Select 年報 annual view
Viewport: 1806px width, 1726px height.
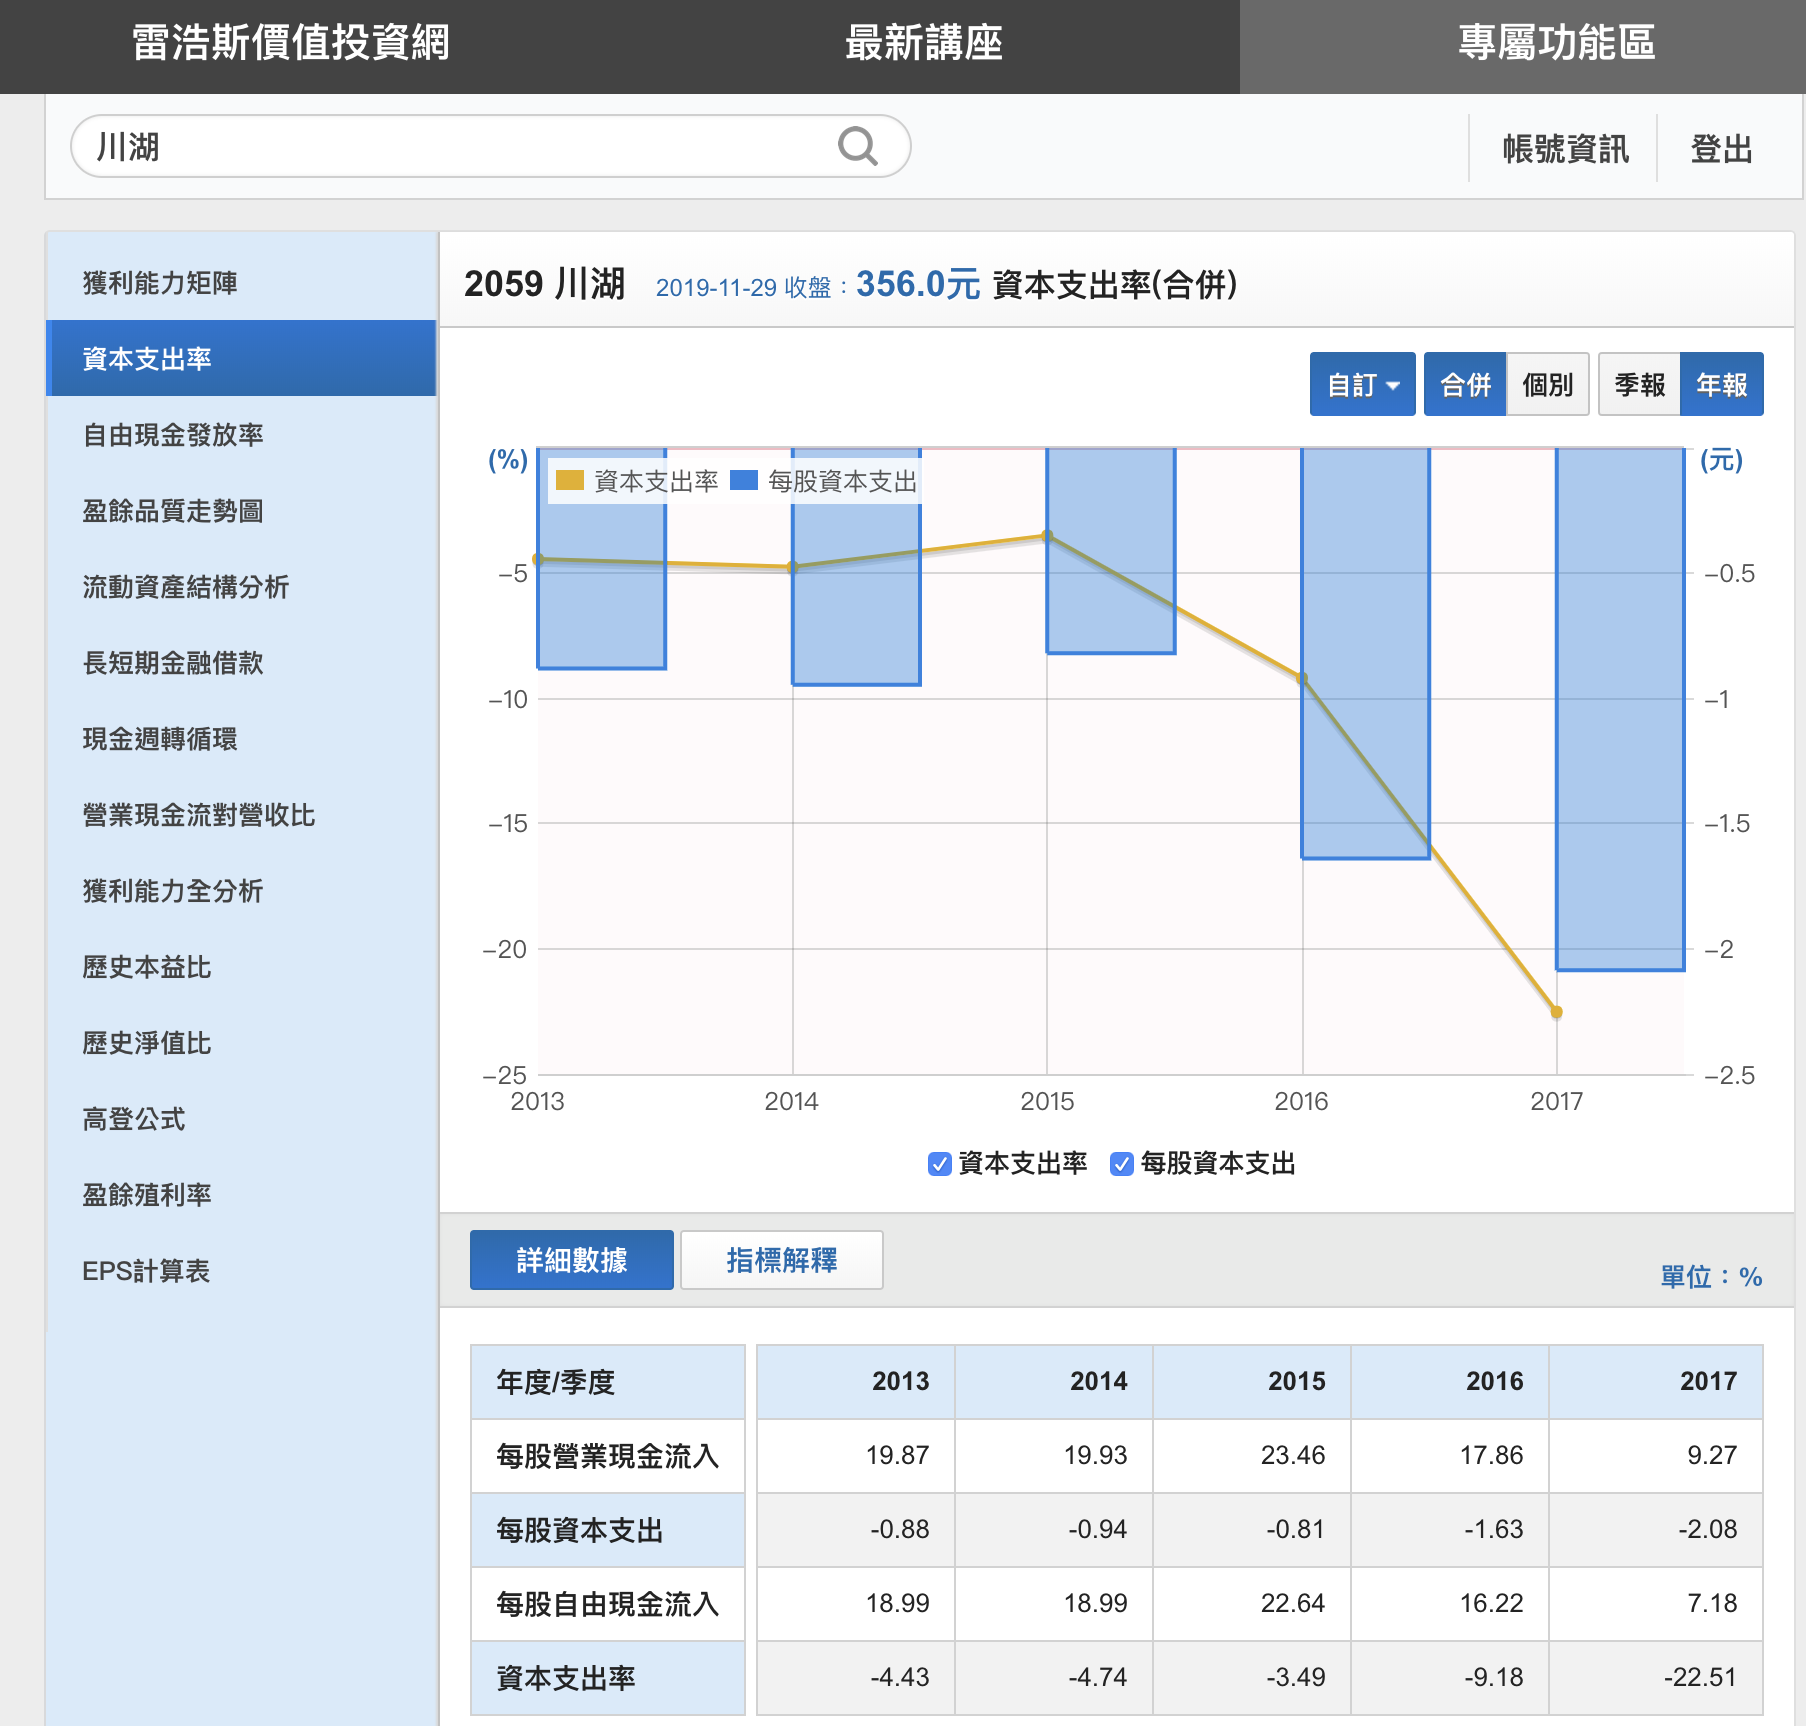tap(1721, 384)
